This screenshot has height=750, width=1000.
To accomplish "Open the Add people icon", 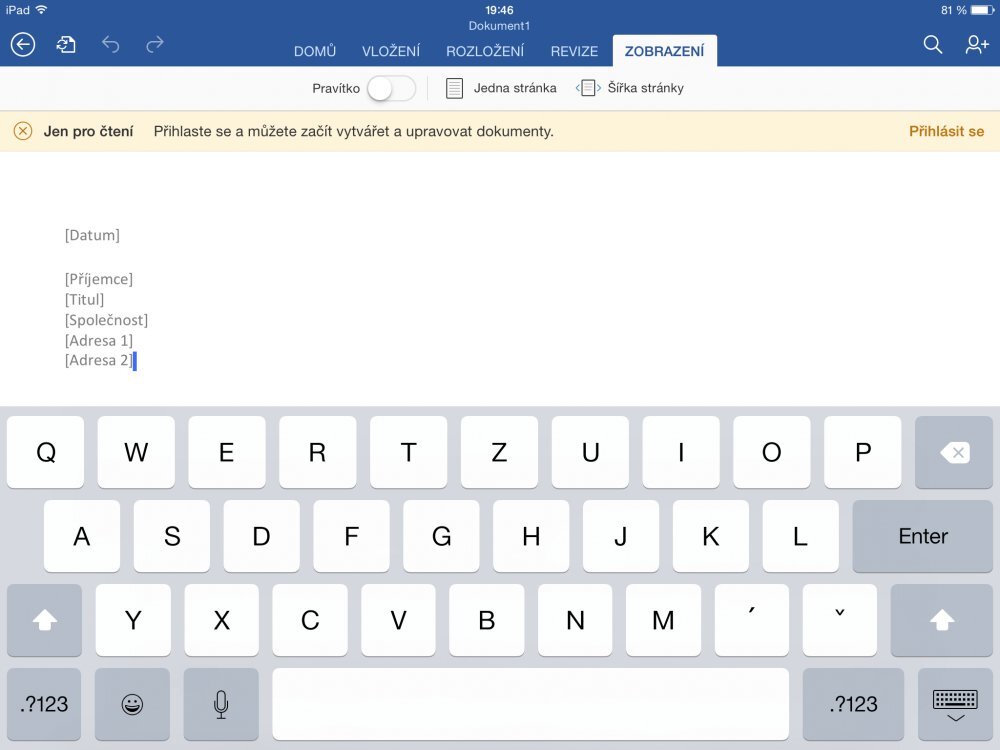I will click(975, 45).
